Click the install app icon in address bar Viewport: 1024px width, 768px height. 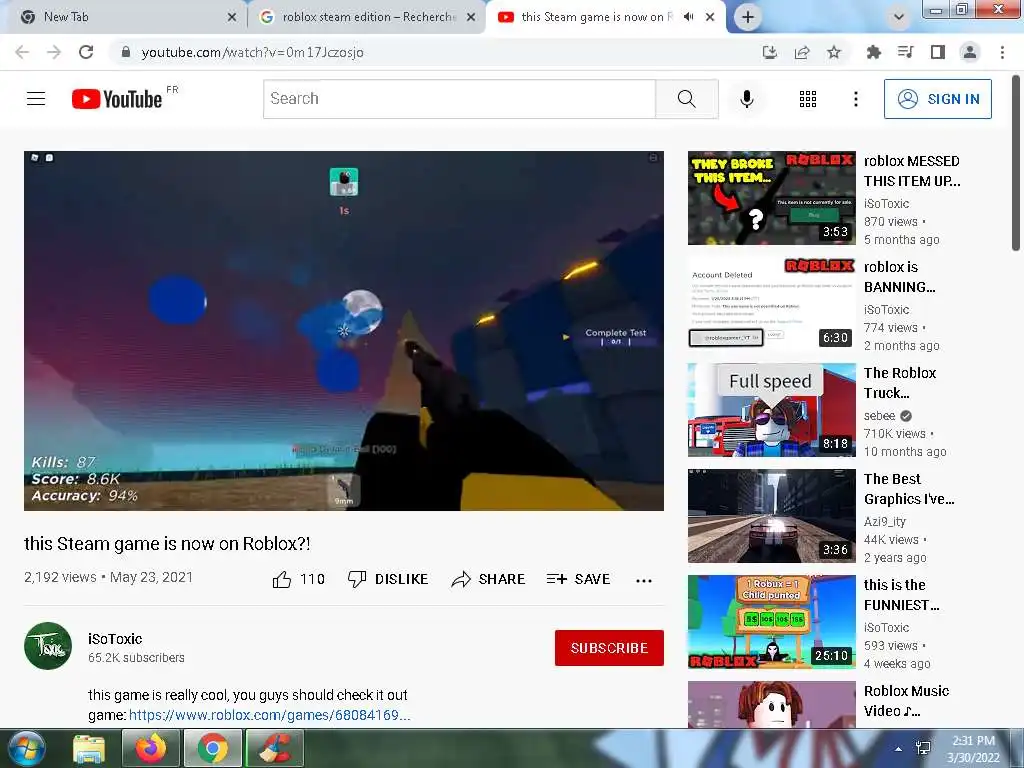[x=770, y=52]
